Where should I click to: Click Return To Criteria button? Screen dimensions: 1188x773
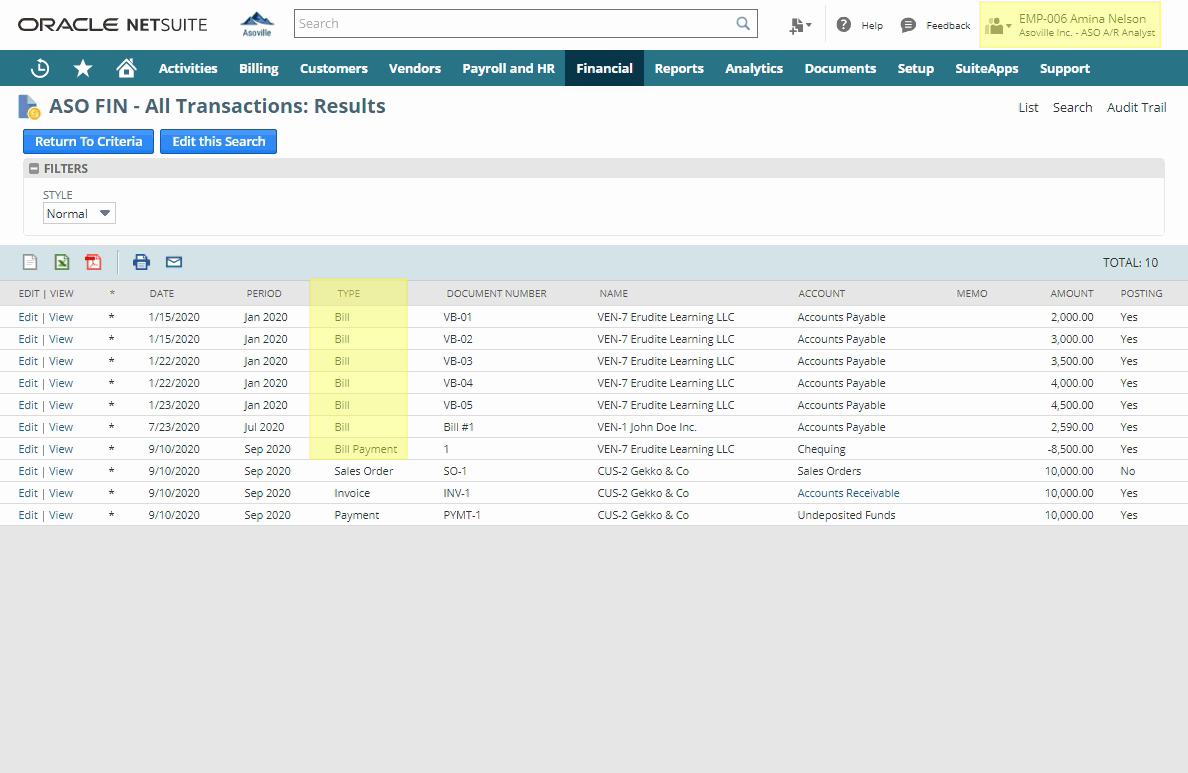pyautogui.click(x=89, y=142)
